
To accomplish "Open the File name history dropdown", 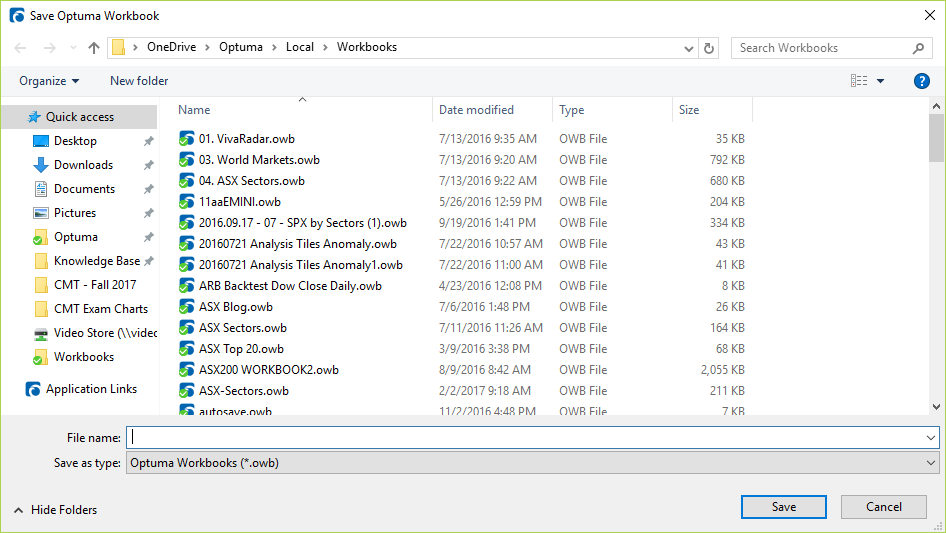I will tap(931, 438).
